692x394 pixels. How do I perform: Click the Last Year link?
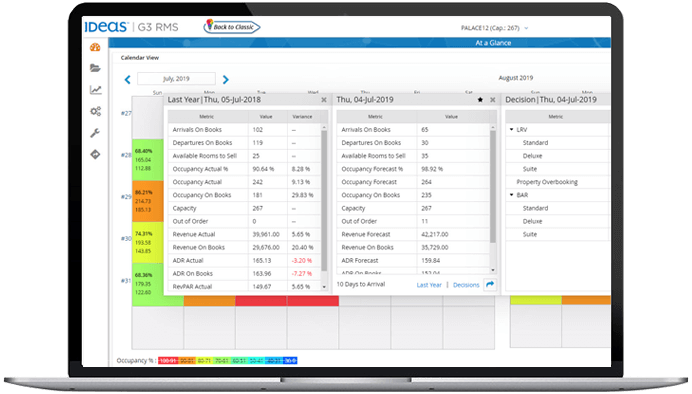(x=429, y=285)
